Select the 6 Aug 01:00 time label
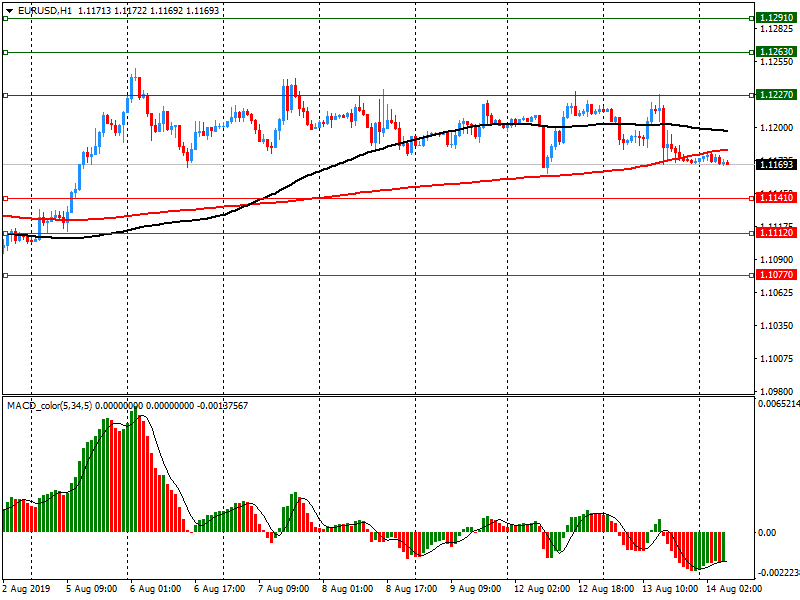Viewport: 800px width, 600px height. pos(155,589)
